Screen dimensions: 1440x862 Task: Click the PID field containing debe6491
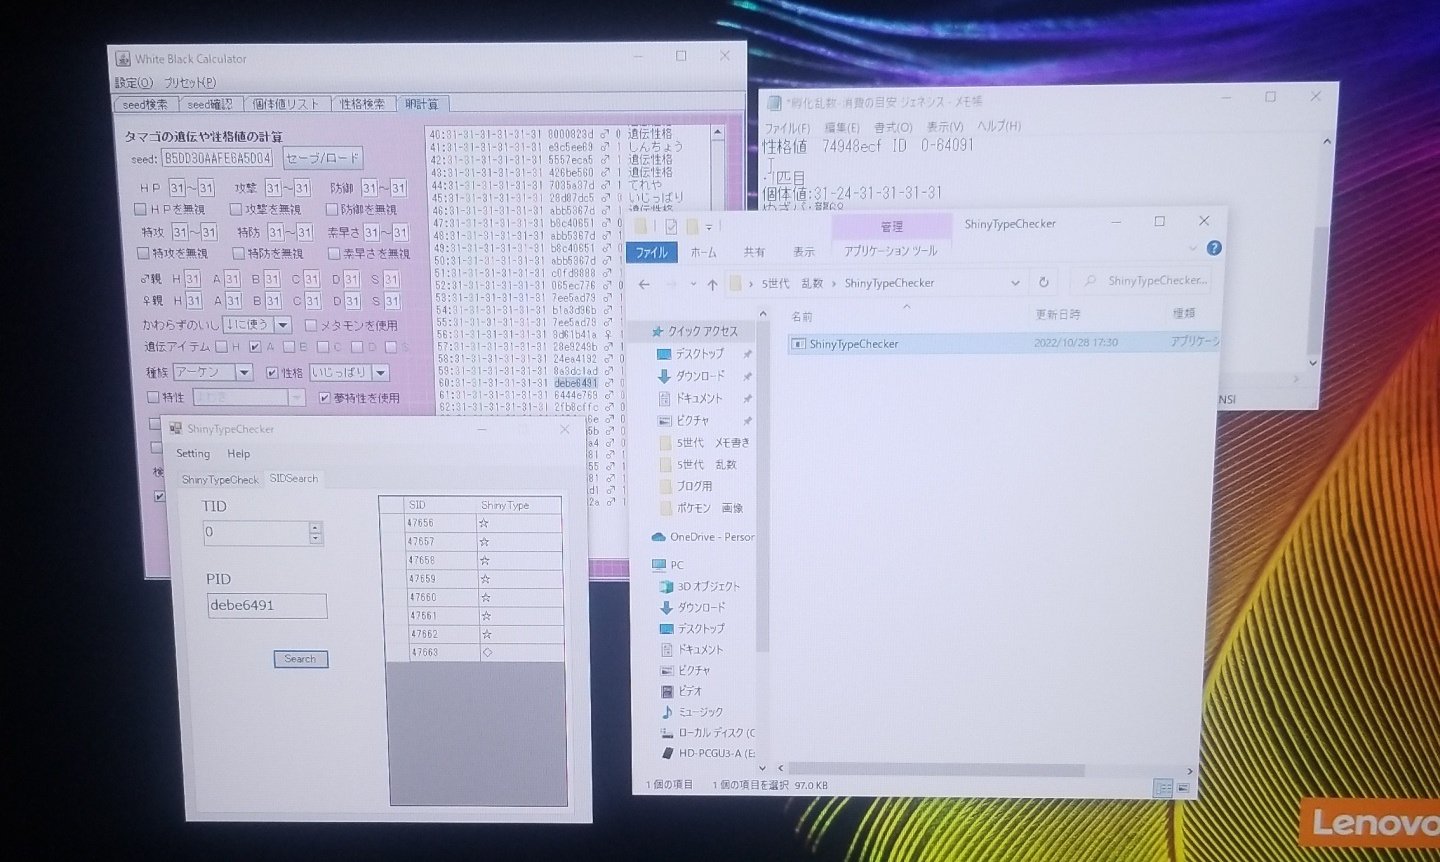[267, 605]
